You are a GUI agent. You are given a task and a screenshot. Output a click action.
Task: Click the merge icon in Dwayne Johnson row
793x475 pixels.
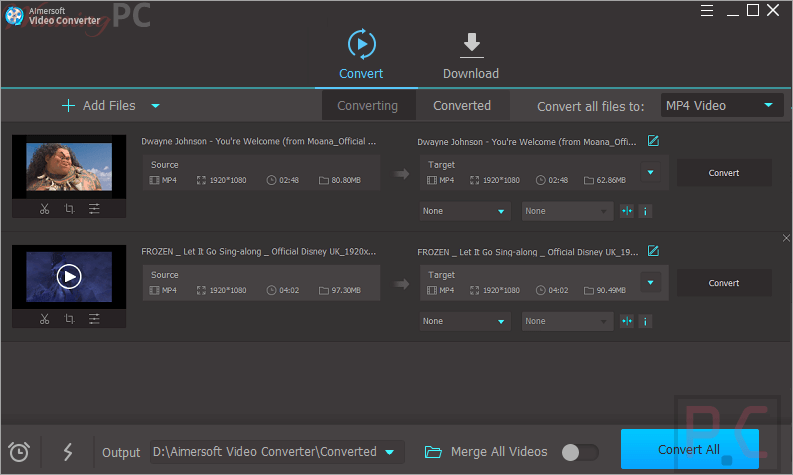[627, 211]
